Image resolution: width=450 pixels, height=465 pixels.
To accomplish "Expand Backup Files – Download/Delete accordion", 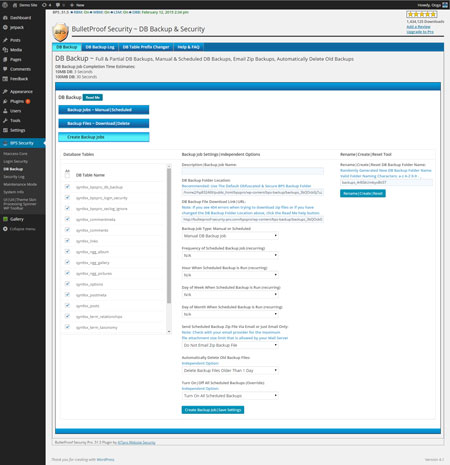I will [x=104, y=123].
